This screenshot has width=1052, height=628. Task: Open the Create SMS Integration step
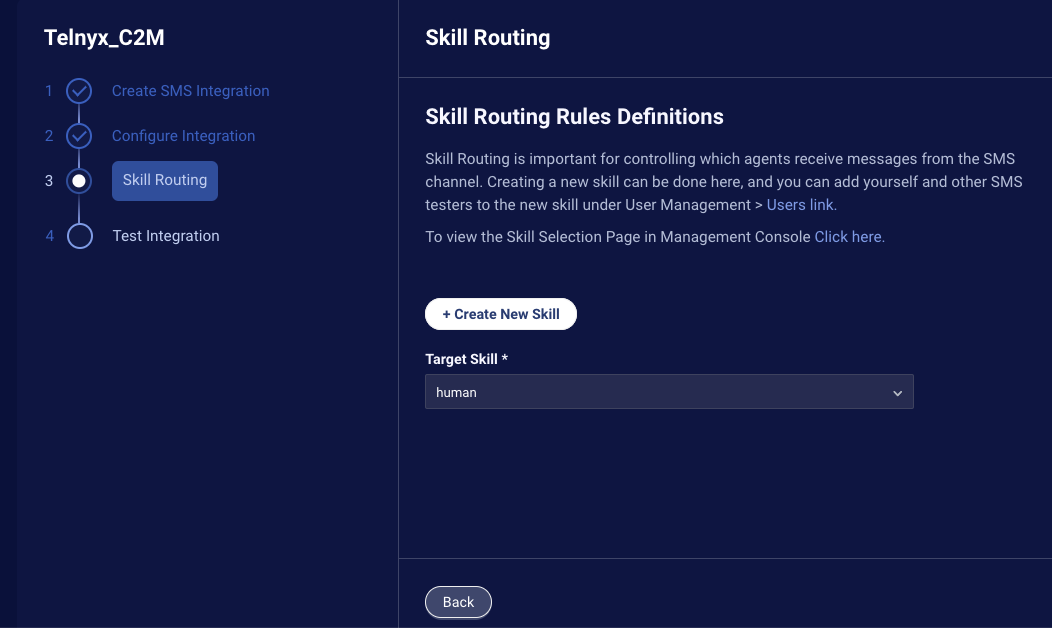191,91
